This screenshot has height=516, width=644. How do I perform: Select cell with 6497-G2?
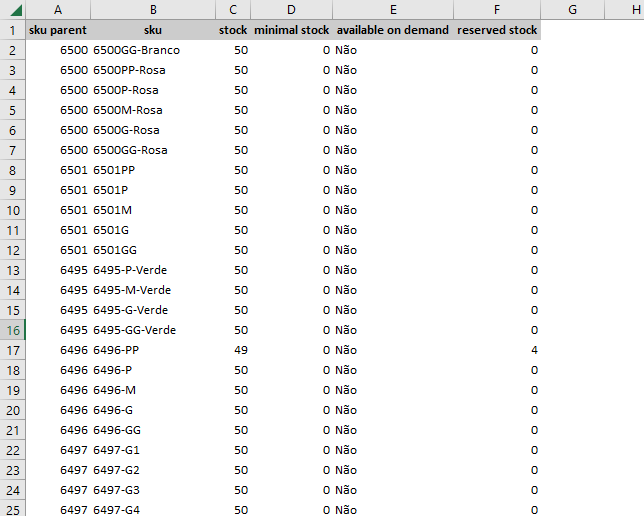(153, 470)
